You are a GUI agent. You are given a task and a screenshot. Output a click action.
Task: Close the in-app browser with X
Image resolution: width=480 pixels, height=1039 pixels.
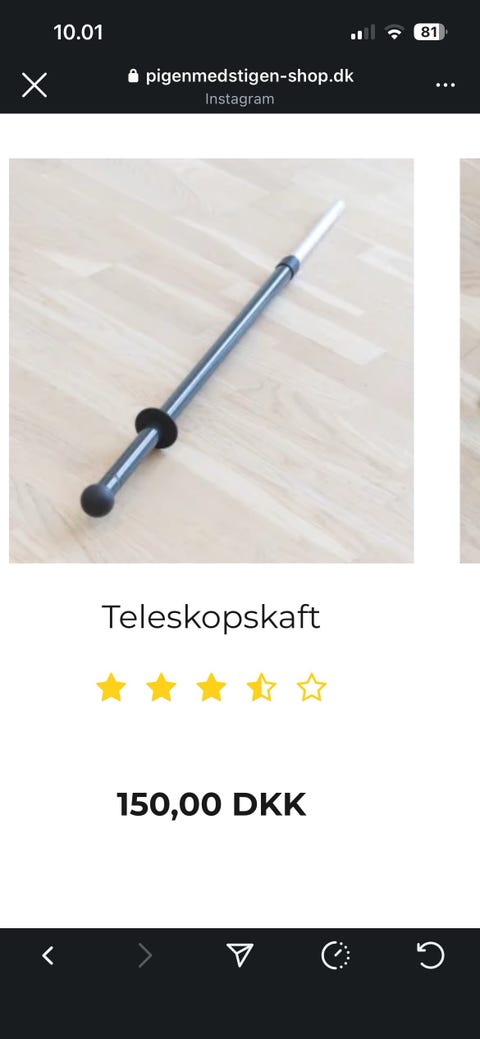pyautogui.click(x=34, y=85)
